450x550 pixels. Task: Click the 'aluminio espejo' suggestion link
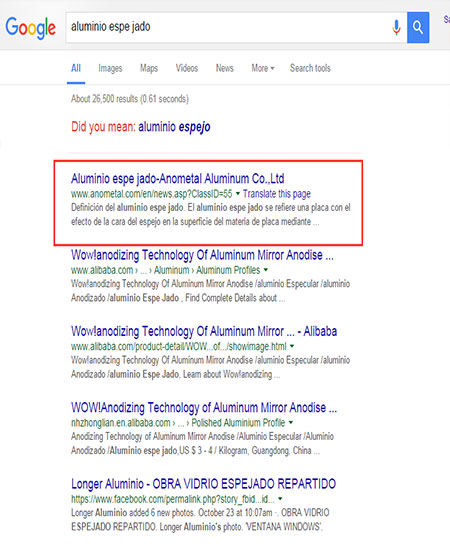point(174,127)
